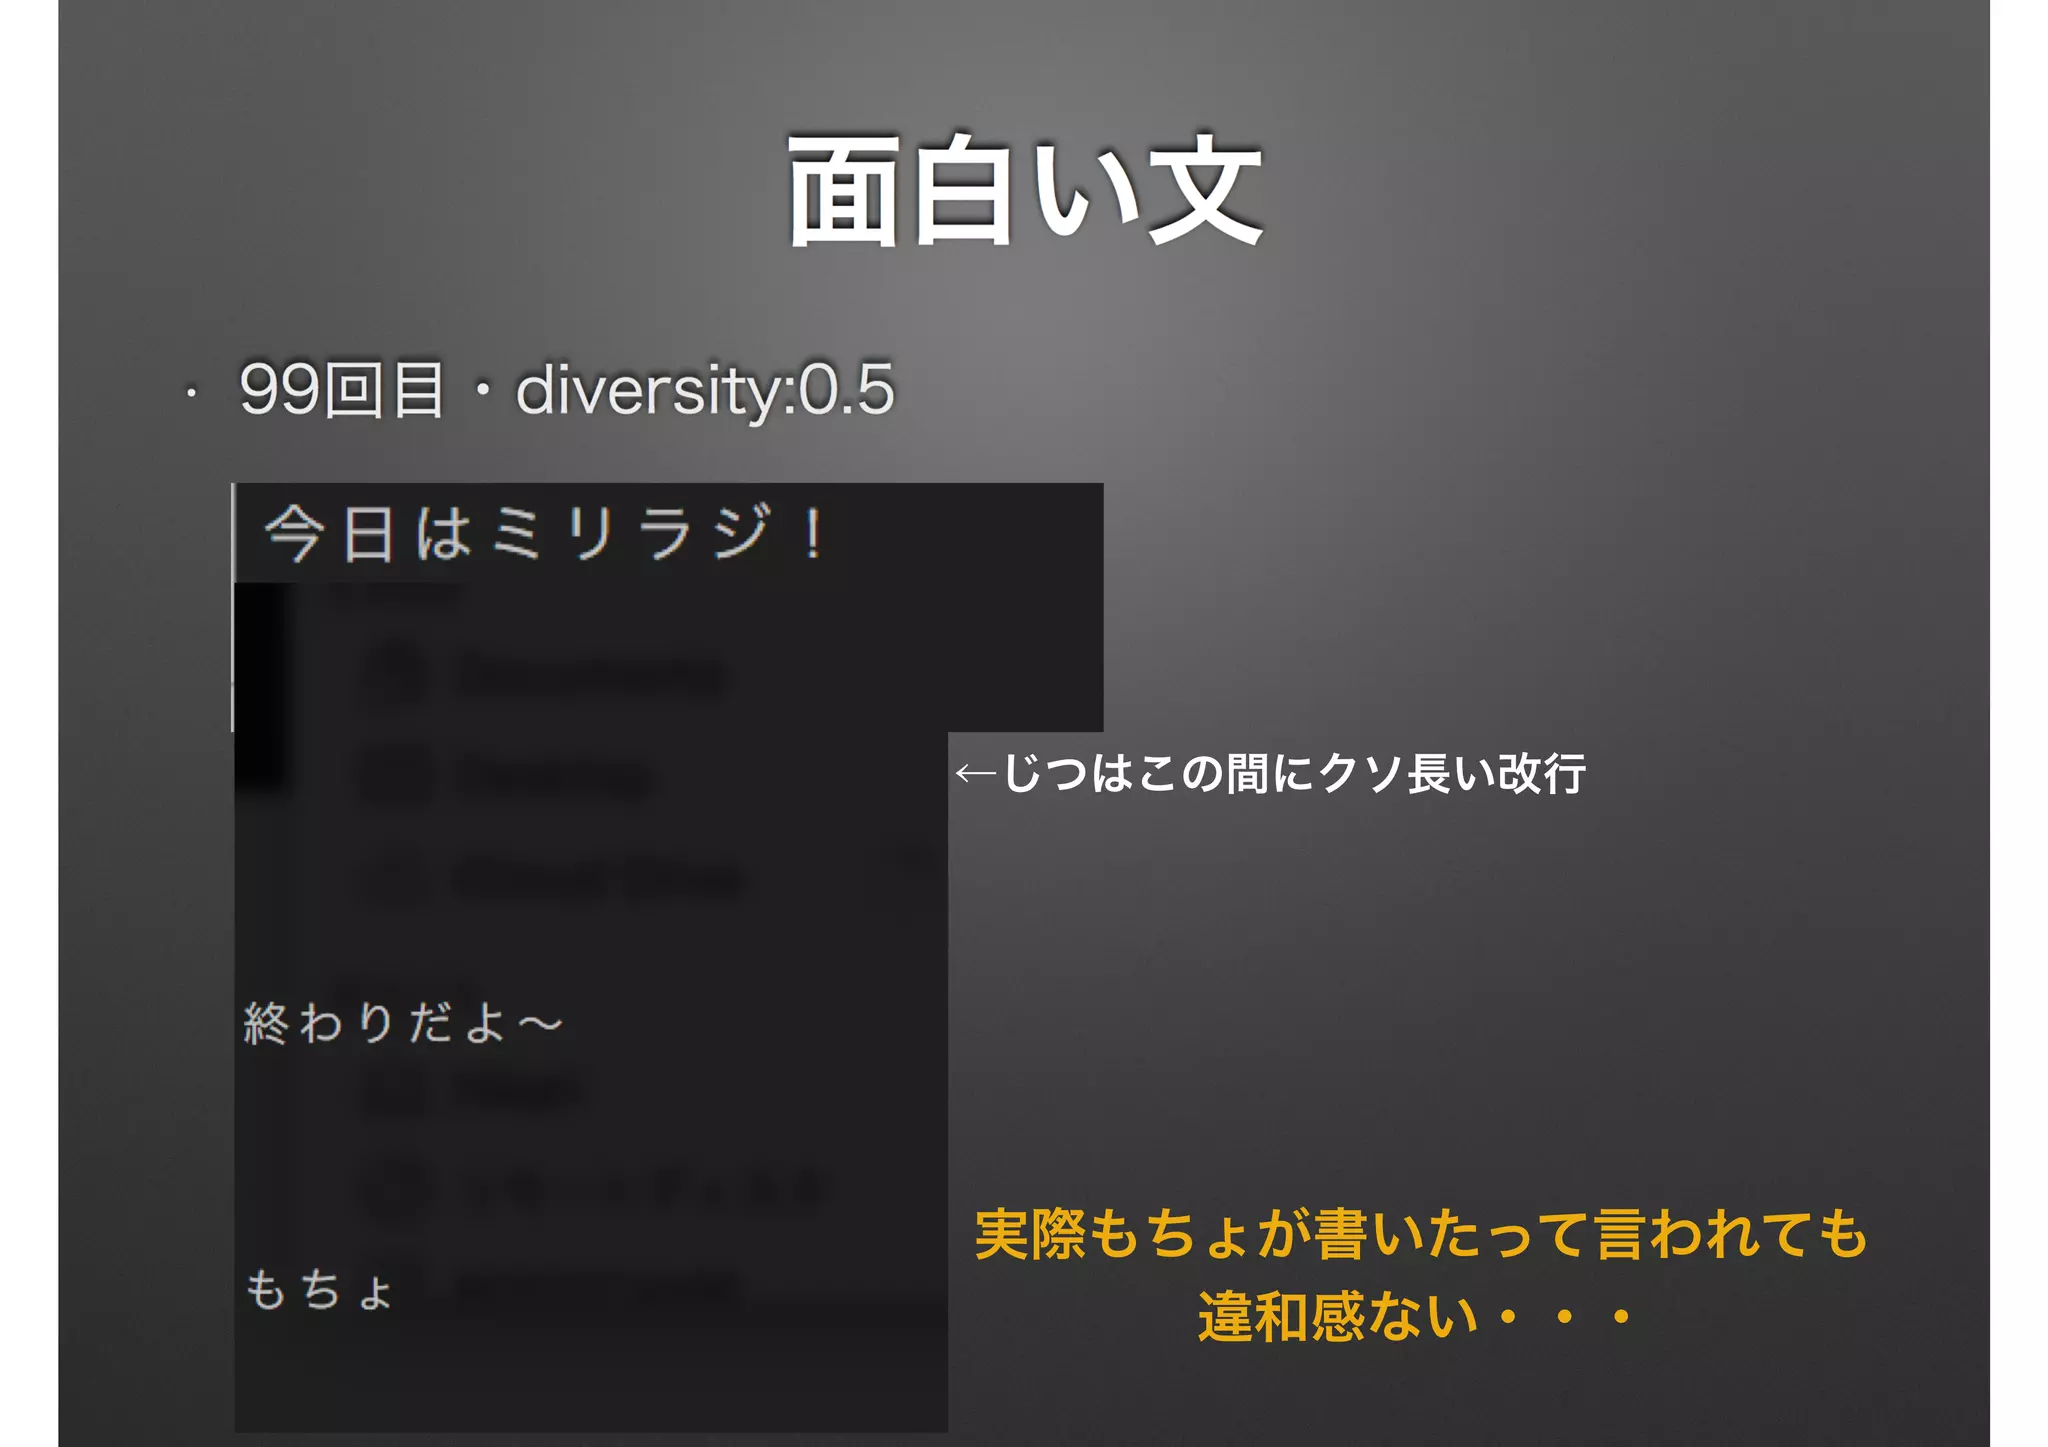Viewport: 2048px width, 1447px height.
Task: Click the orange text 違和感ない・・・
Action: [x=1417, y=1315]
